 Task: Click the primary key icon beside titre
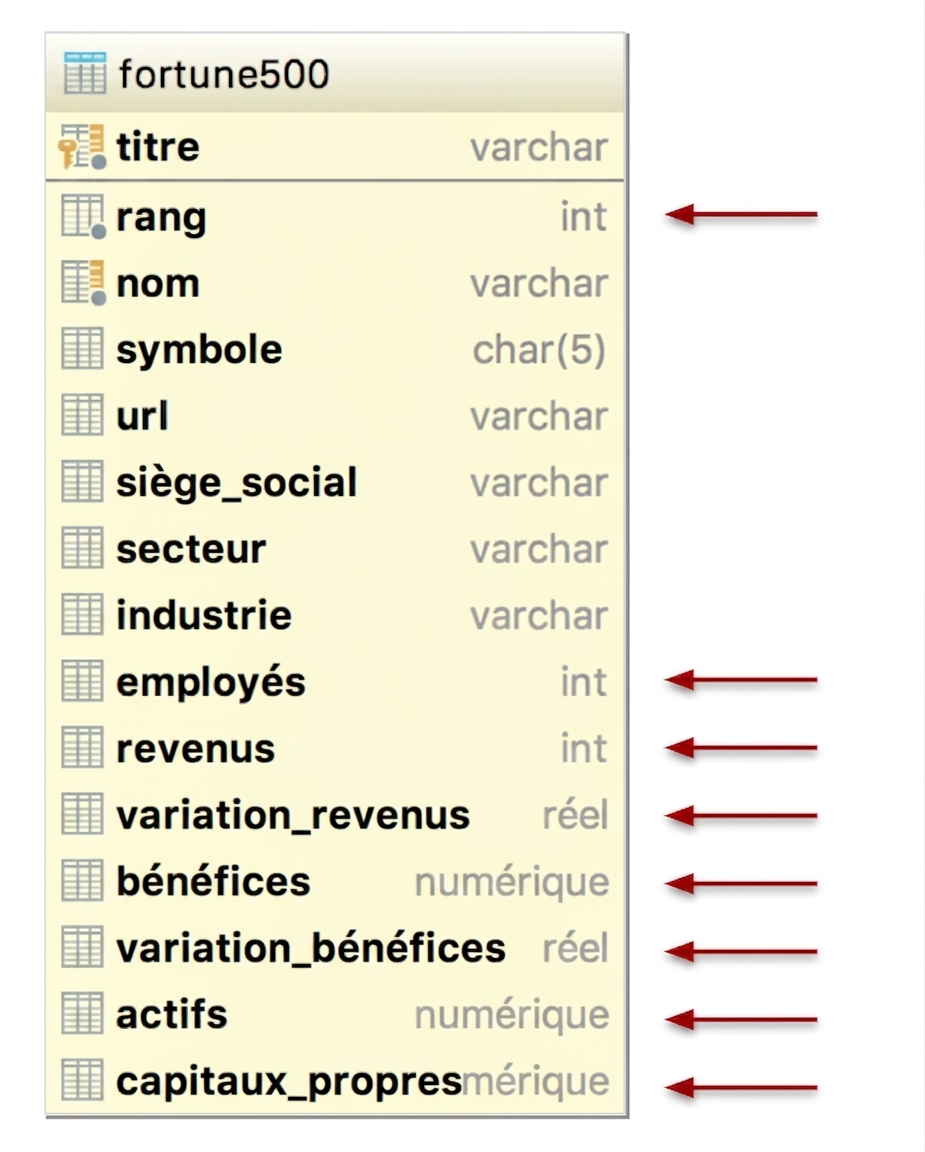tap(82, 147)
